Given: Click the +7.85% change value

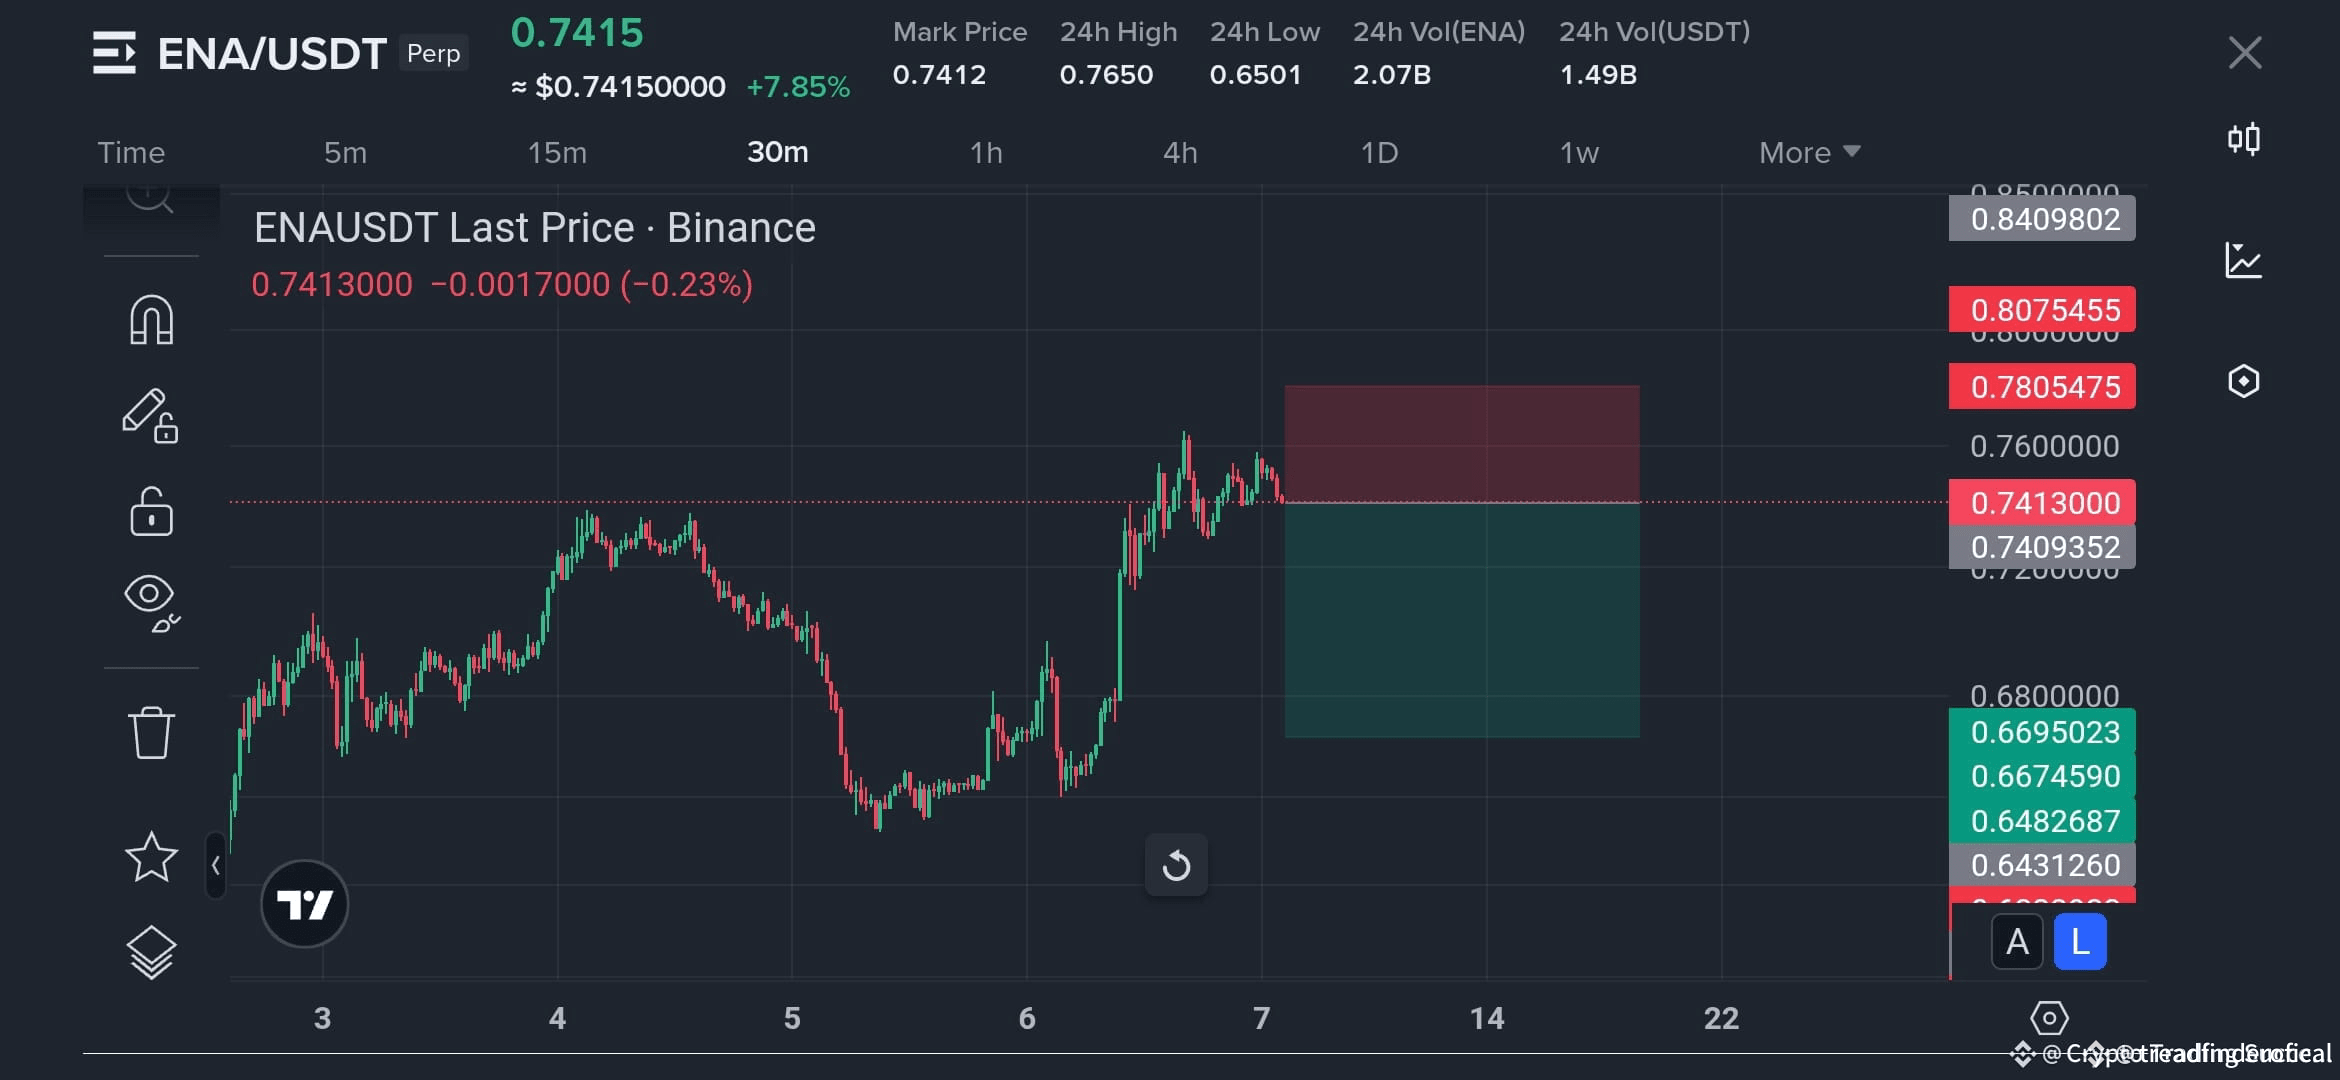Looking at the screenshot, I should [798, 87].
